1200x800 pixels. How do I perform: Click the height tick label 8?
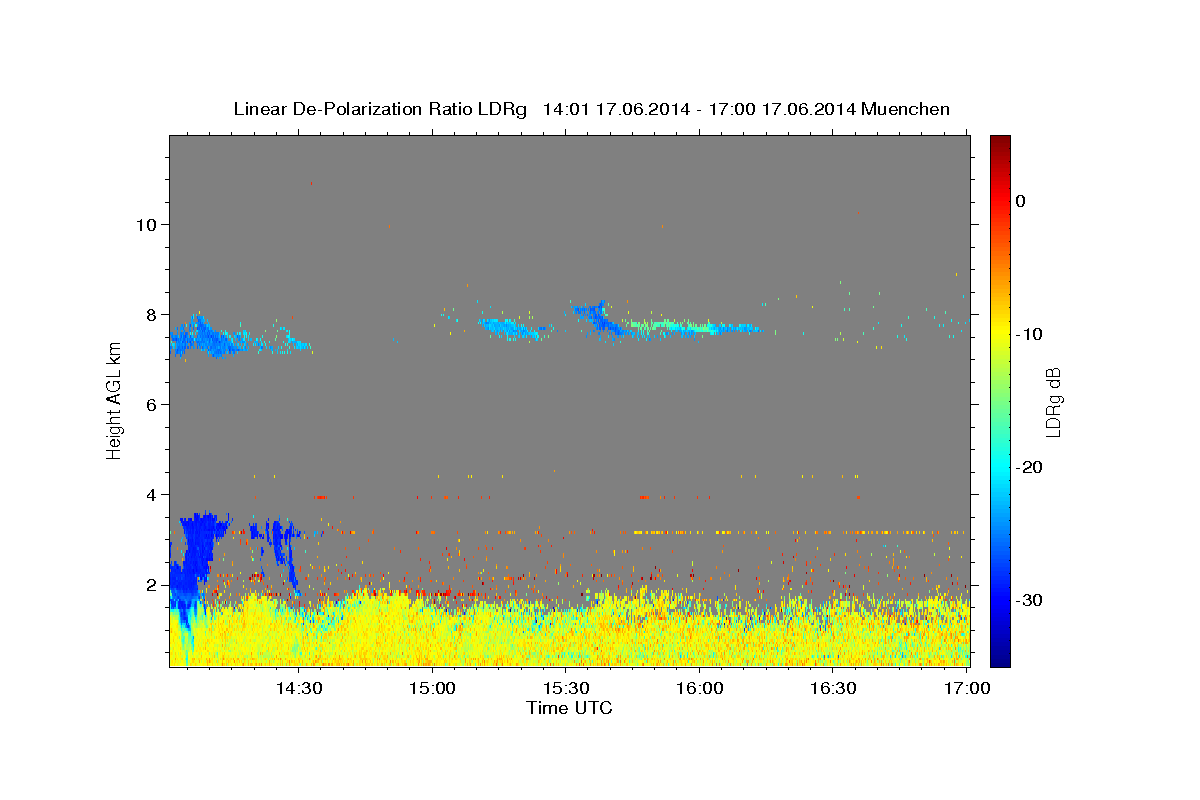pyautogui.click(x=152, y=314)
